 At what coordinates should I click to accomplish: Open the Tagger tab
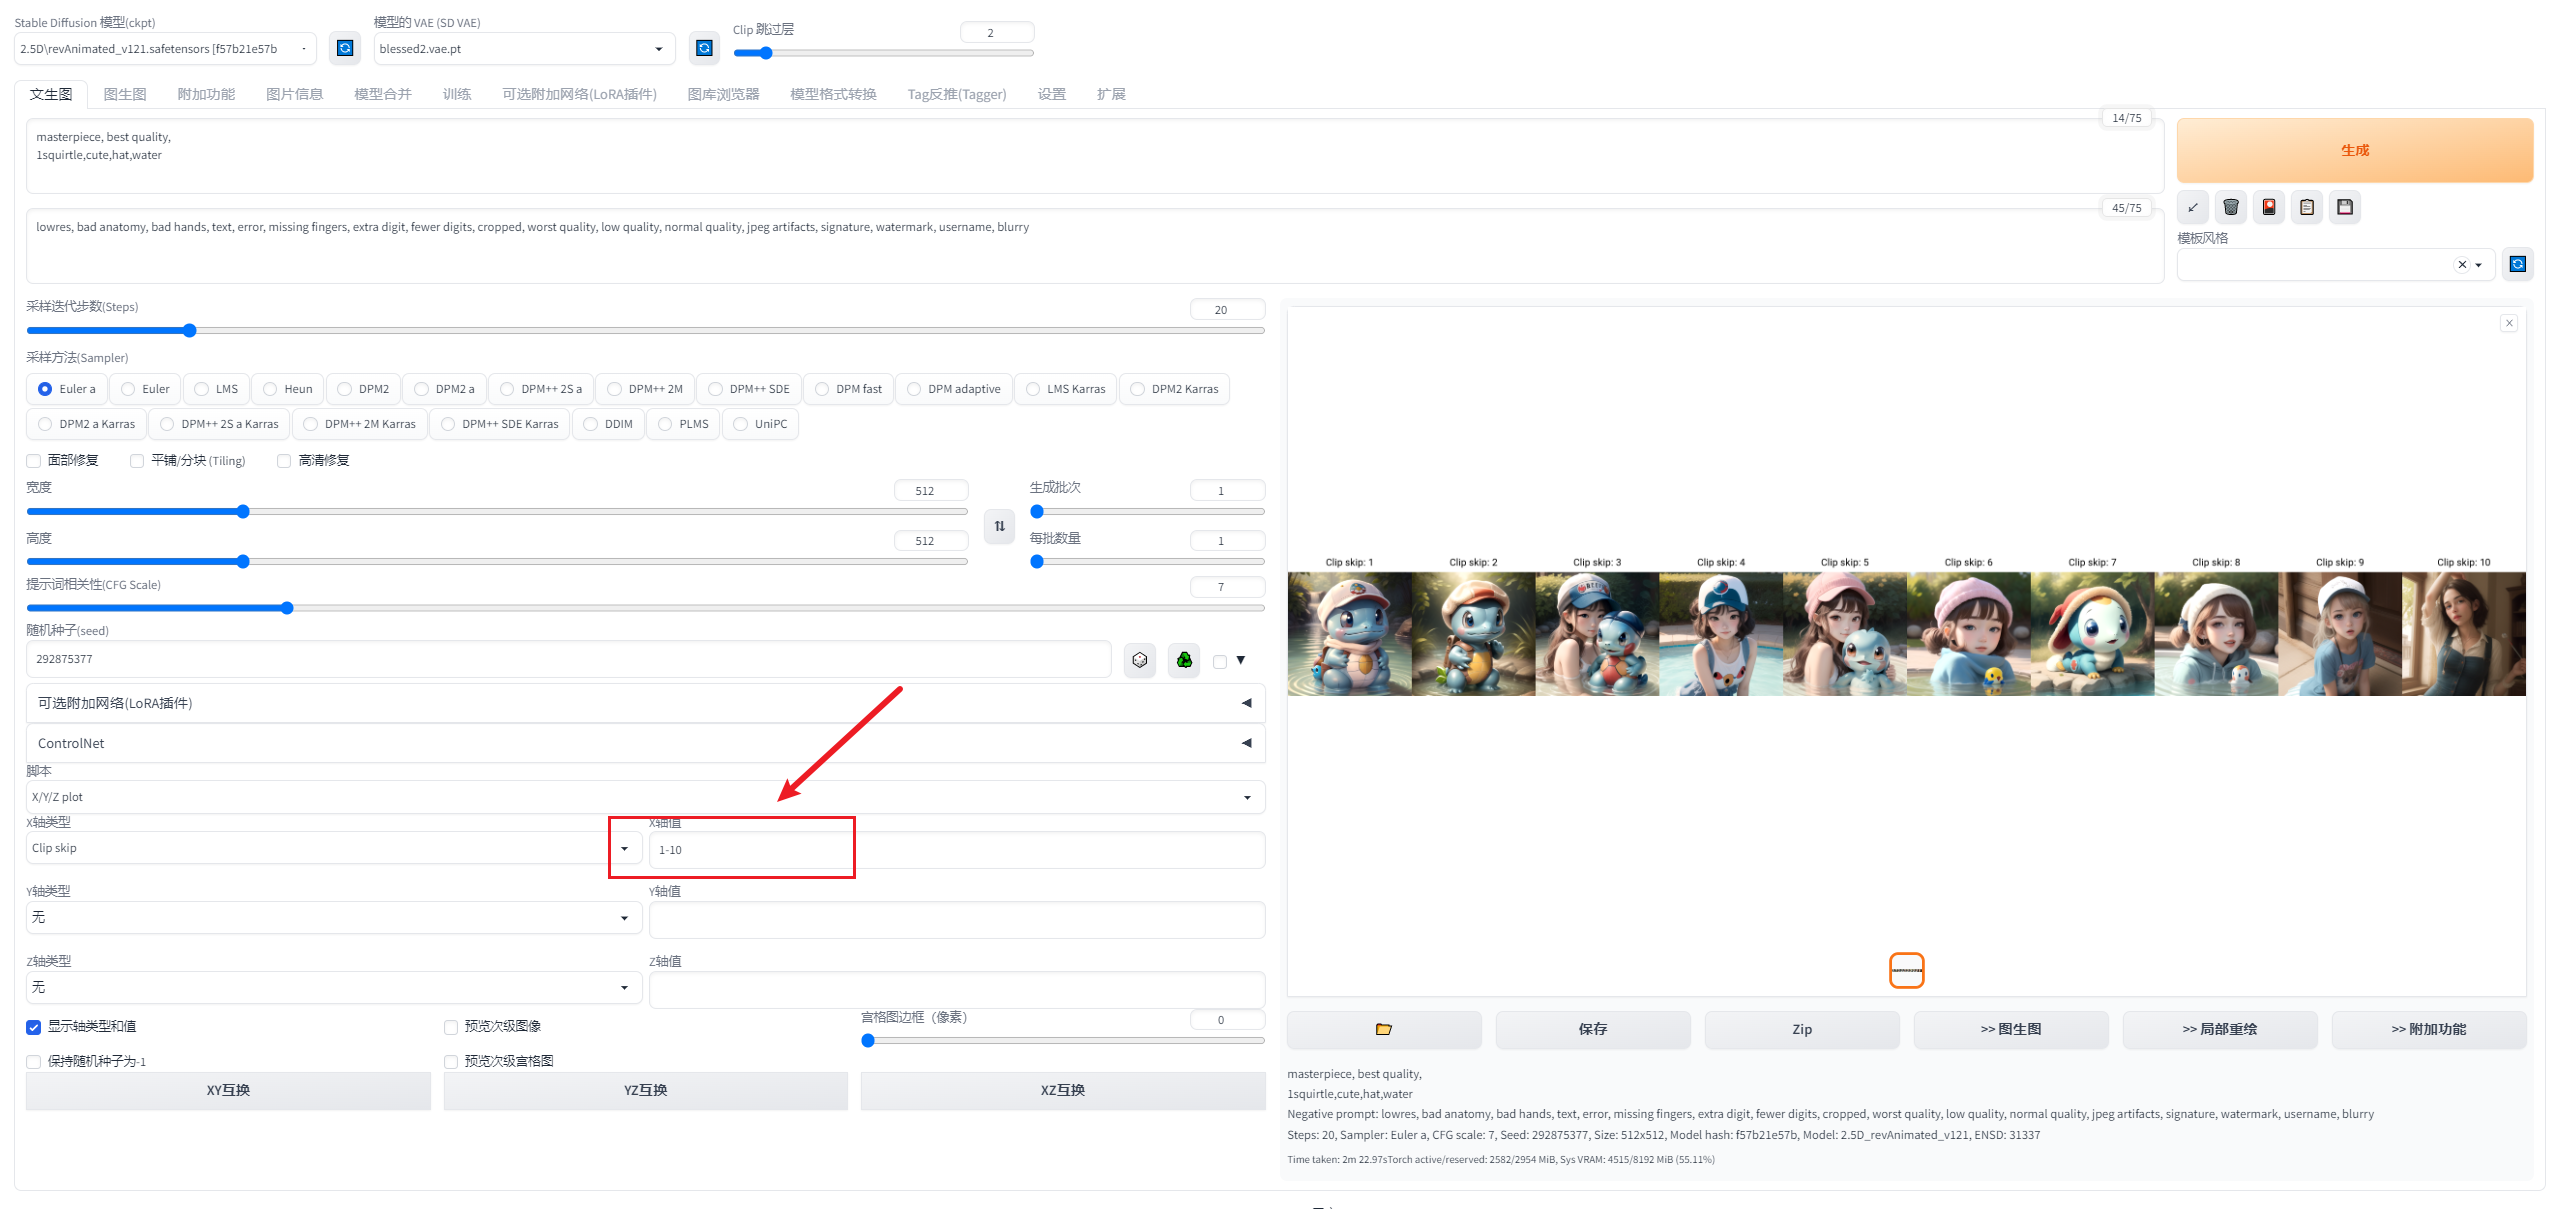(x=957, y=94)
